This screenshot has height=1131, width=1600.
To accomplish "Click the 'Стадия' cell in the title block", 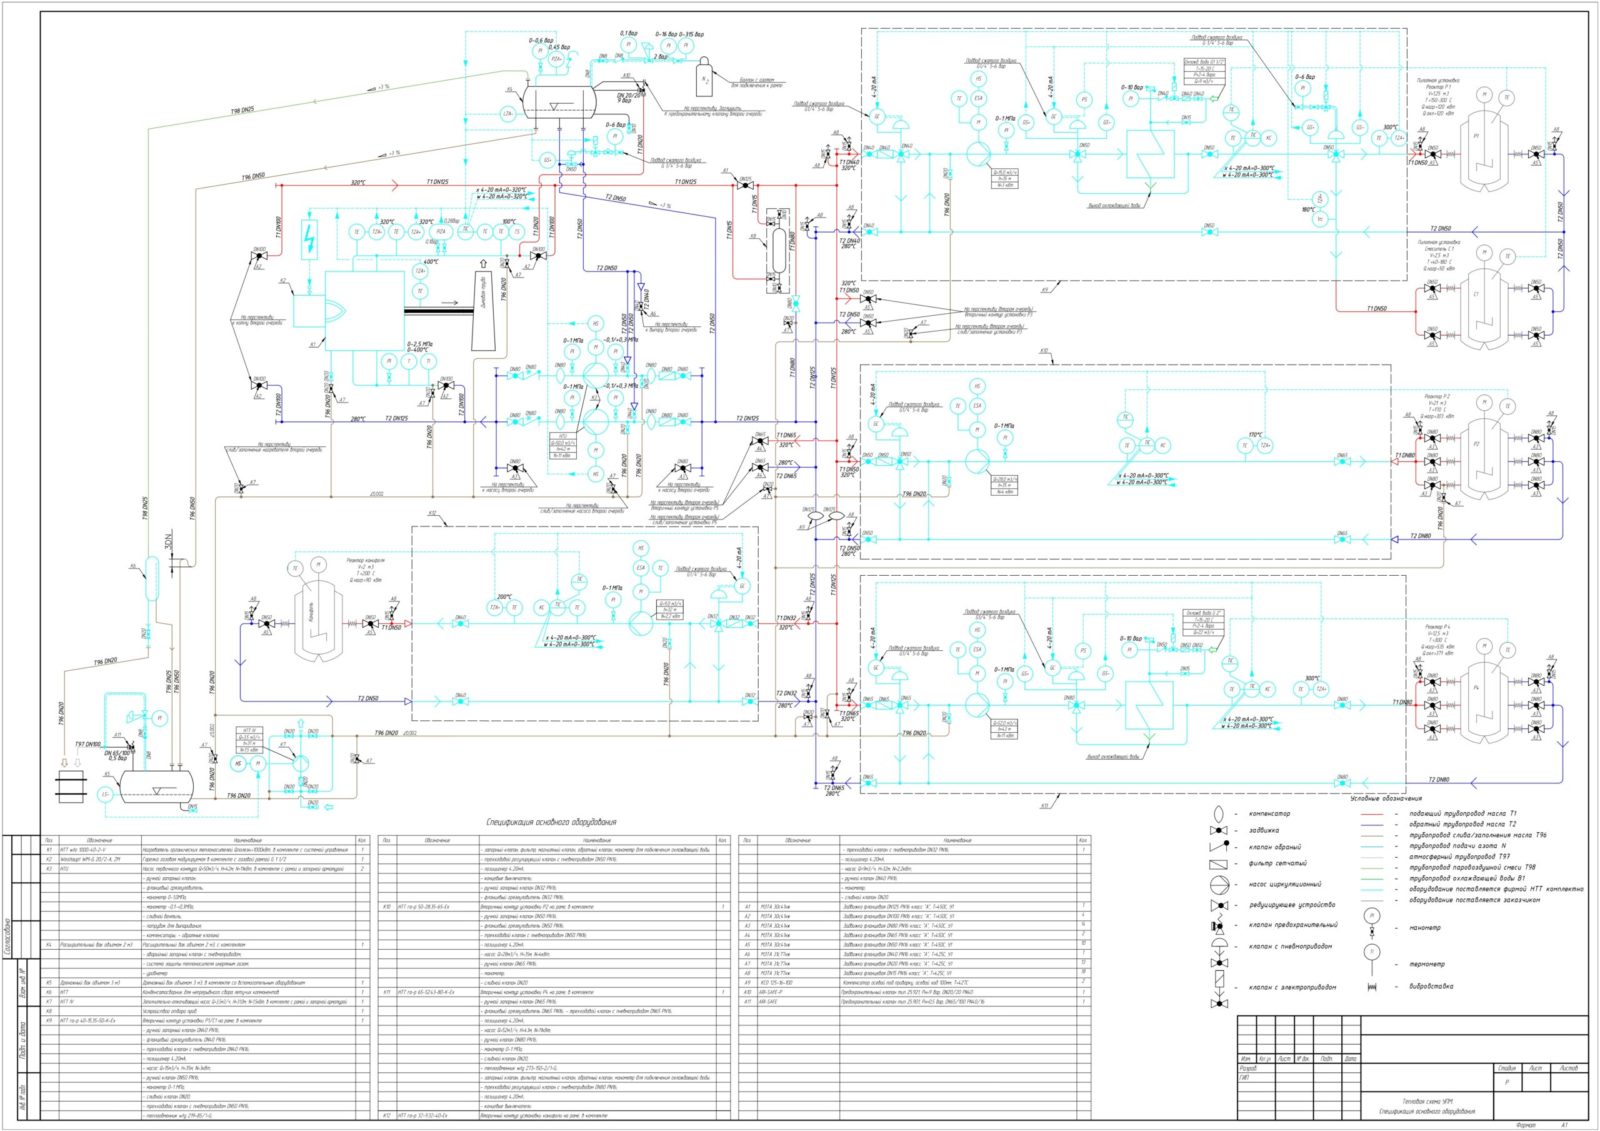I will [1507, 1068].
